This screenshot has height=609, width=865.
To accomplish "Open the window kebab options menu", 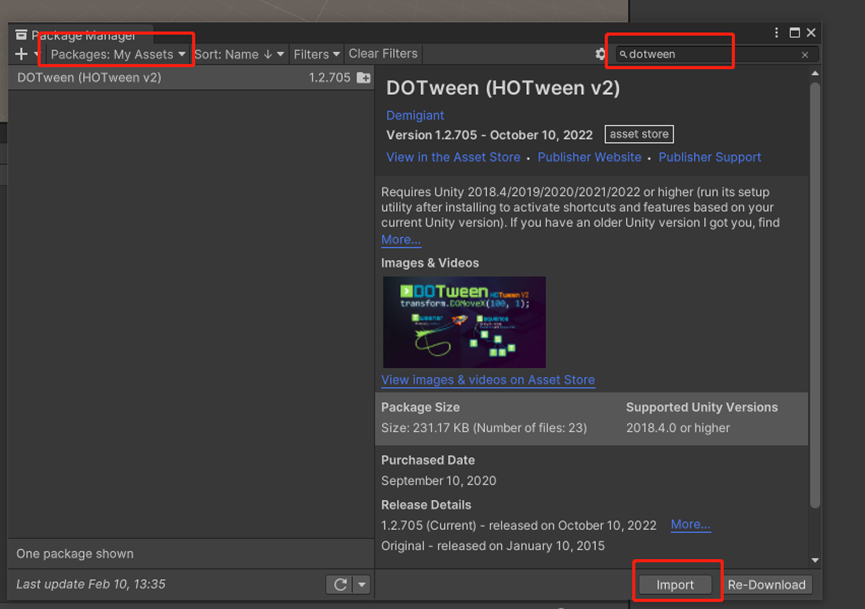I will 776,33.
